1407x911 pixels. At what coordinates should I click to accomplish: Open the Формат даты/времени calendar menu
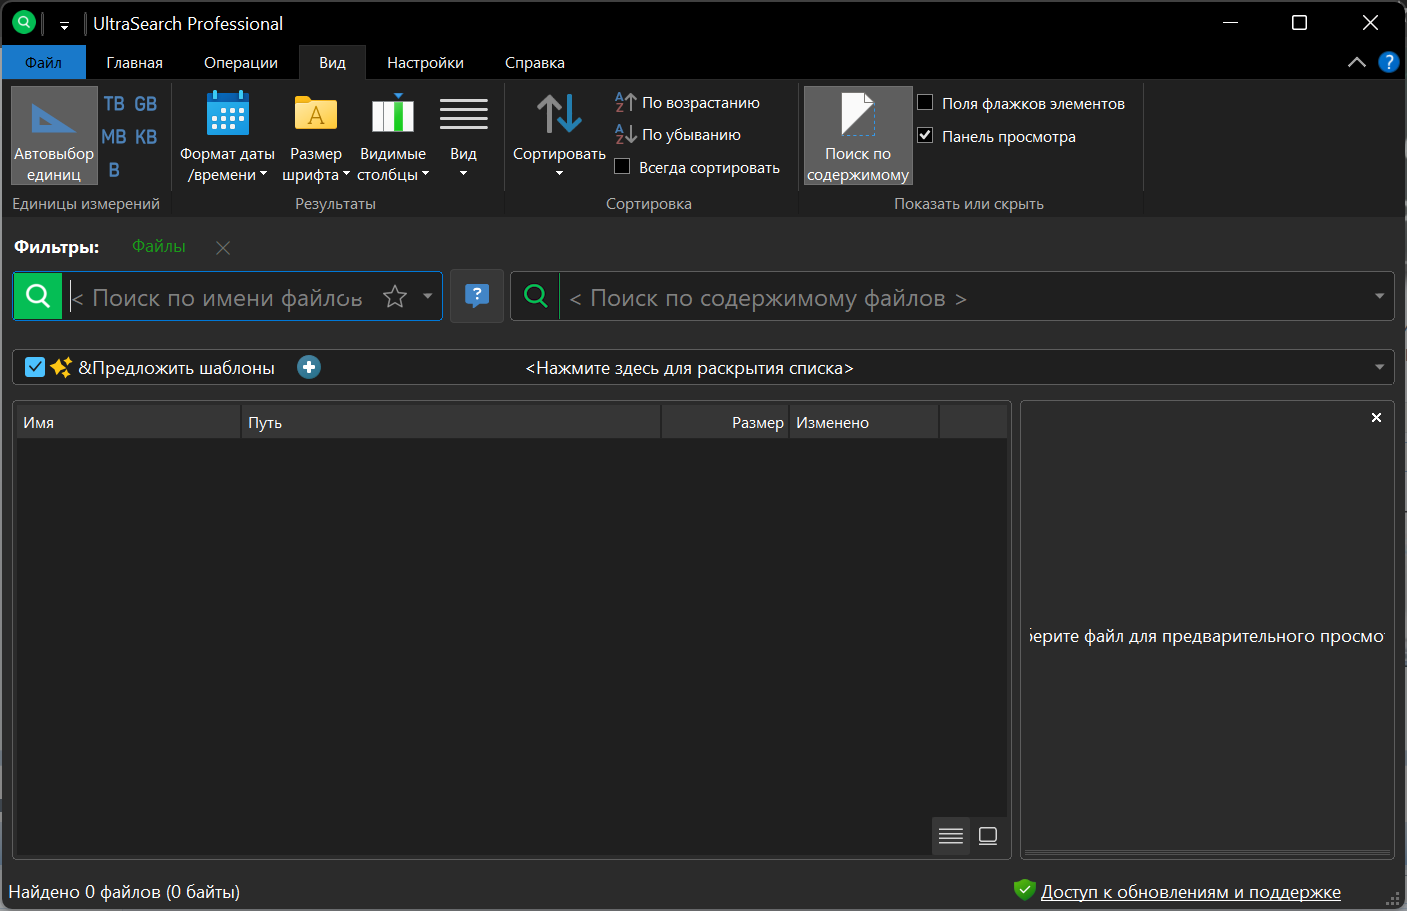(x=227, y=136)
